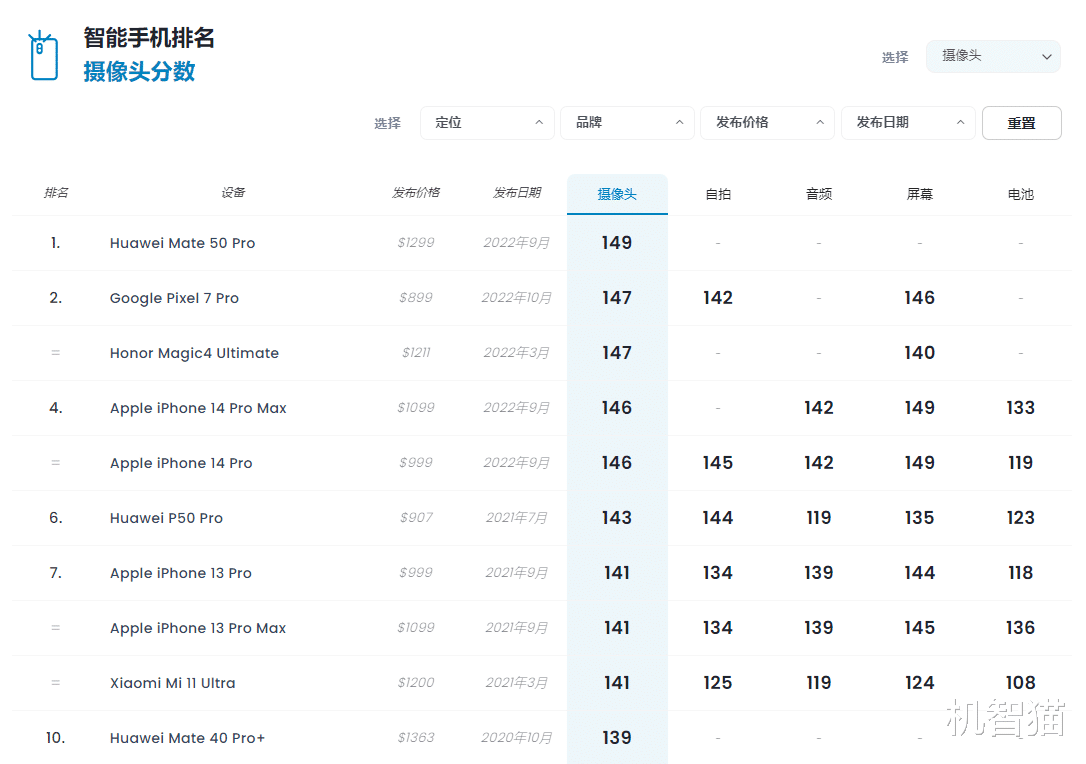Click Xiaomi Mi 11 Ultra battery score 108
Image resolution: width=1086 pixels, height=764 pixels.
1020,683
